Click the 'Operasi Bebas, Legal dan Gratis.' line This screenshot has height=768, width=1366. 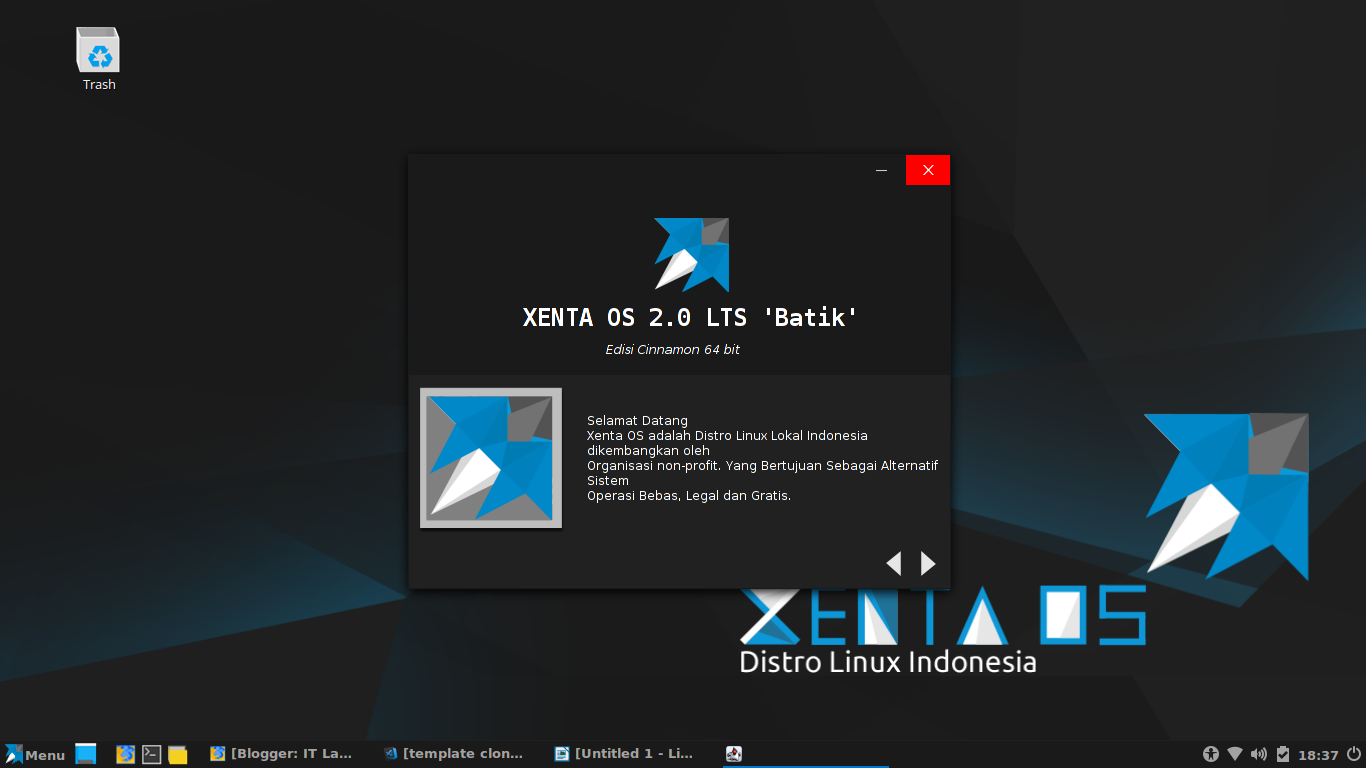point(689,496)
